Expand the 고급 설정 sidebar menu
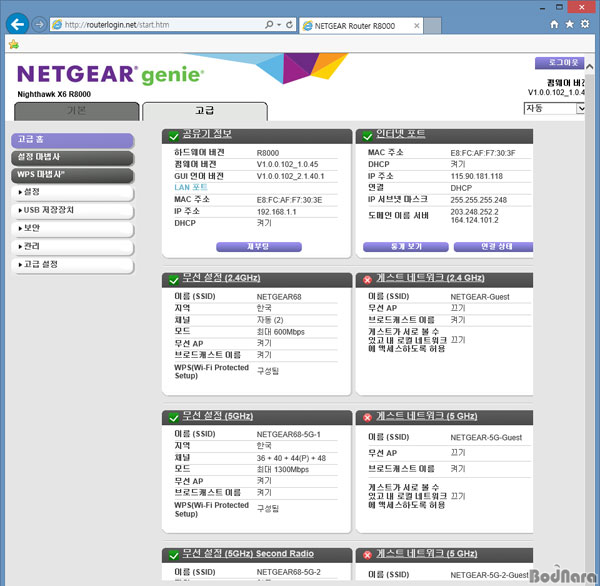Image resolution: width=600 pixels, height=586 pixels. pyautogui.click(x=72, y=265)
